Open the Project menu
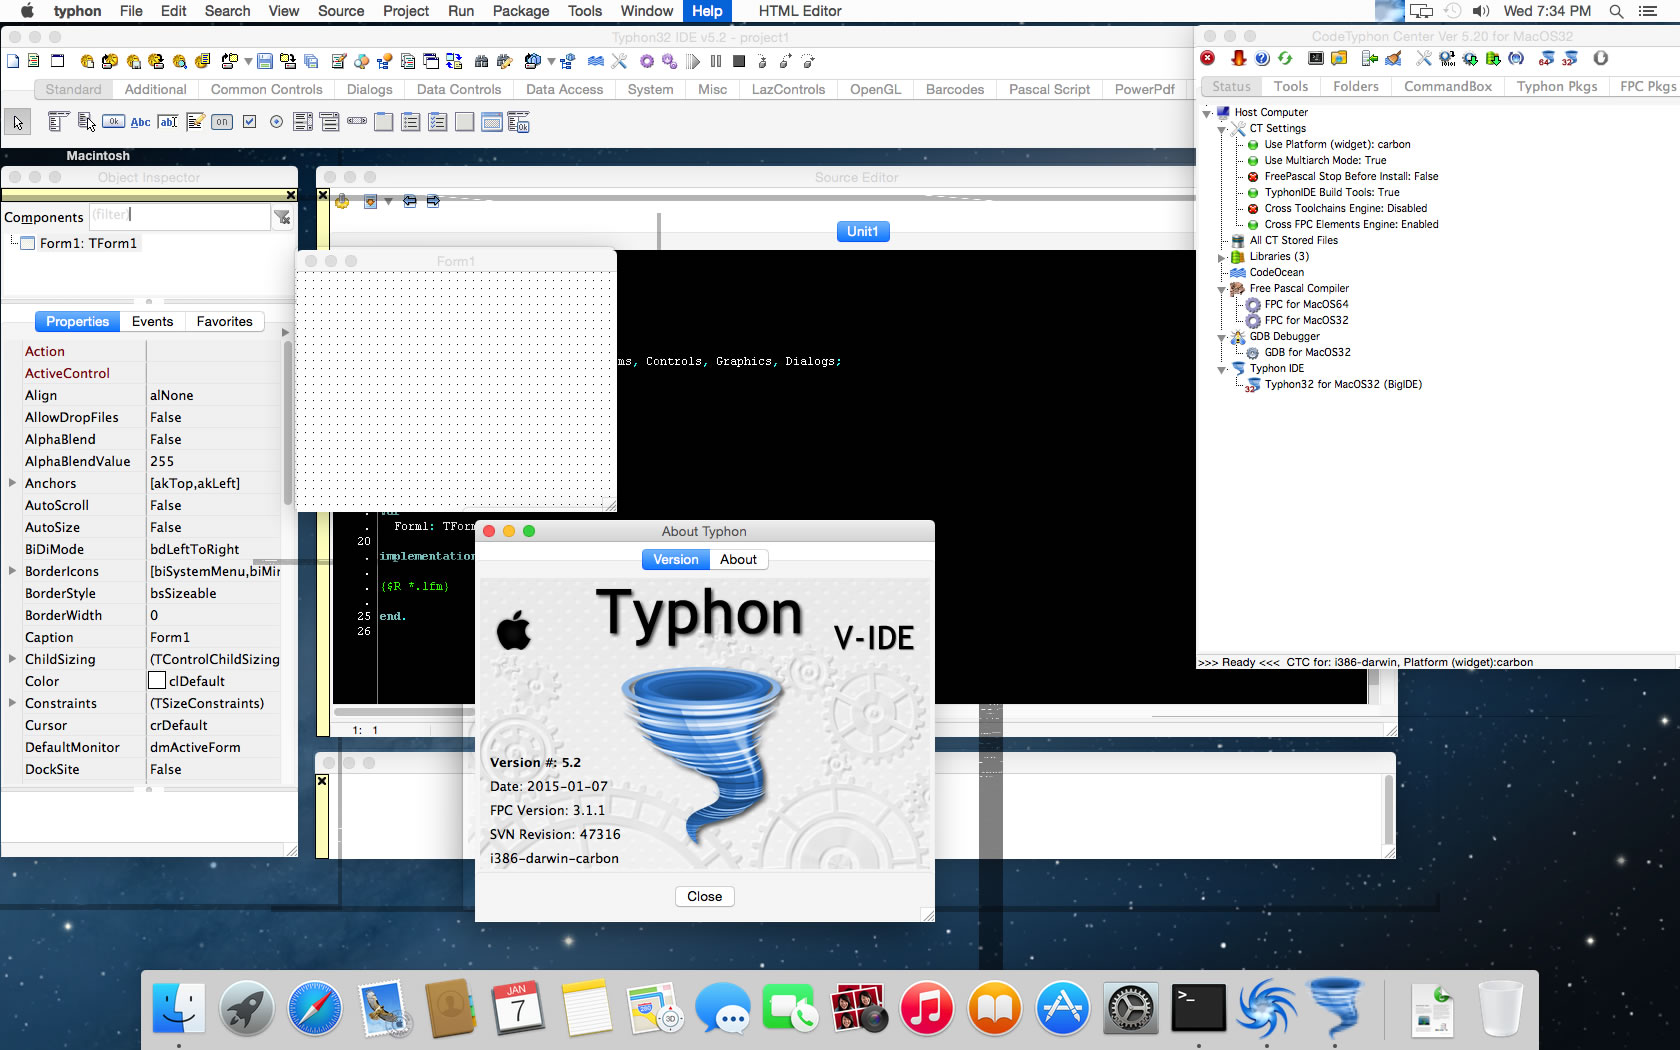This screenshot has height=1050, width=1680. pyautogui.click(x=406, y=11)
